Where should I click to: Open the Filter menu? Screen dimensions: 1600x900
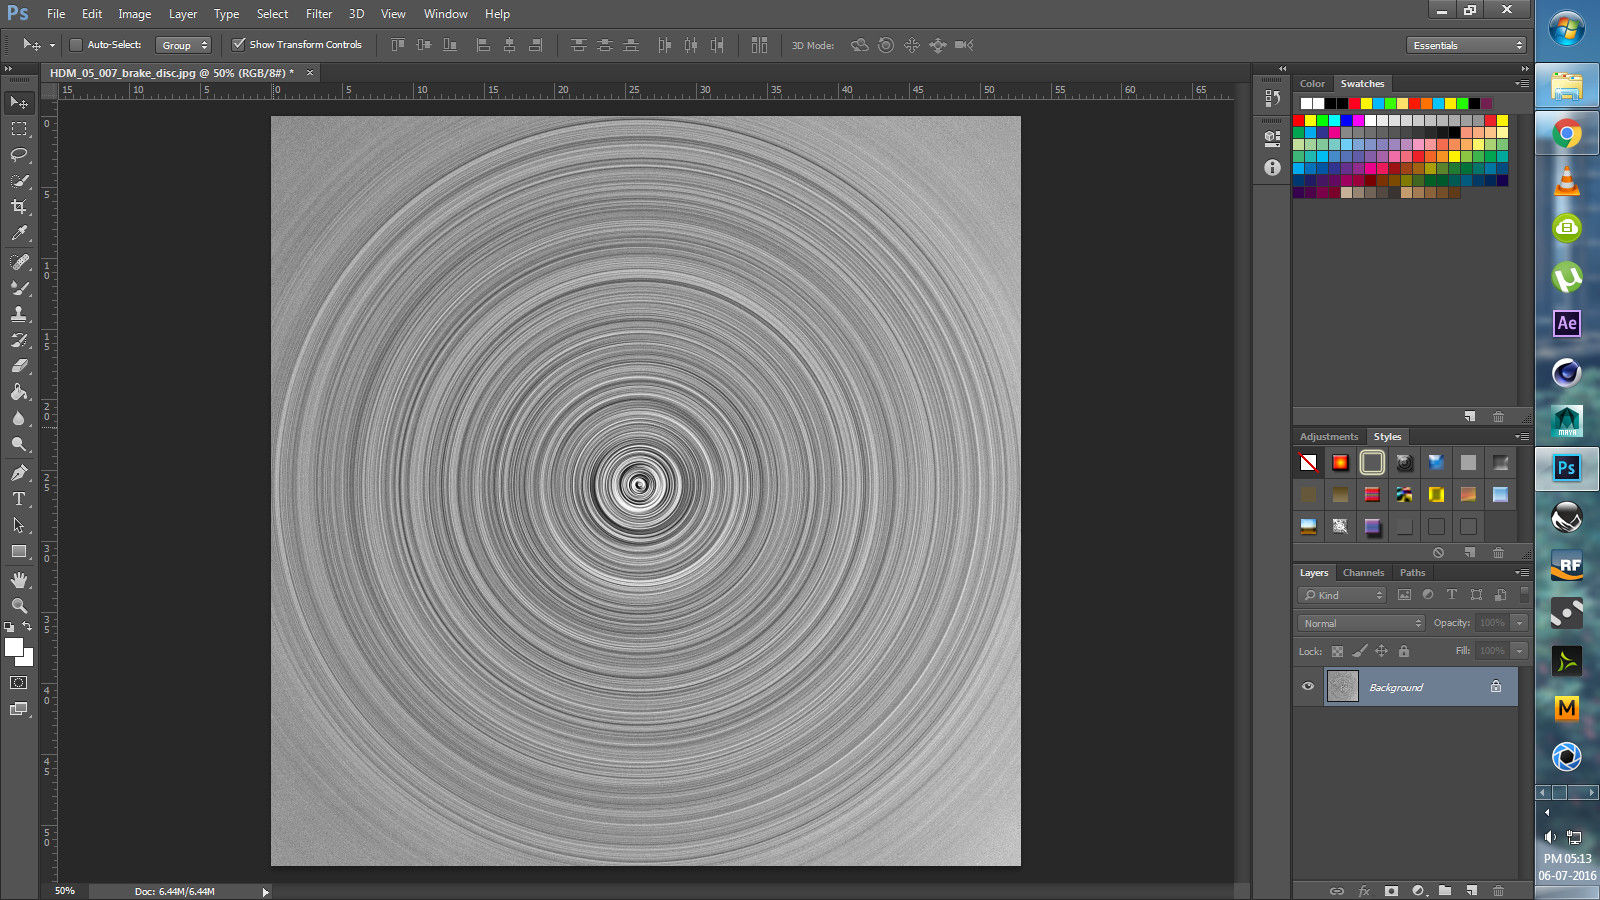319,14
